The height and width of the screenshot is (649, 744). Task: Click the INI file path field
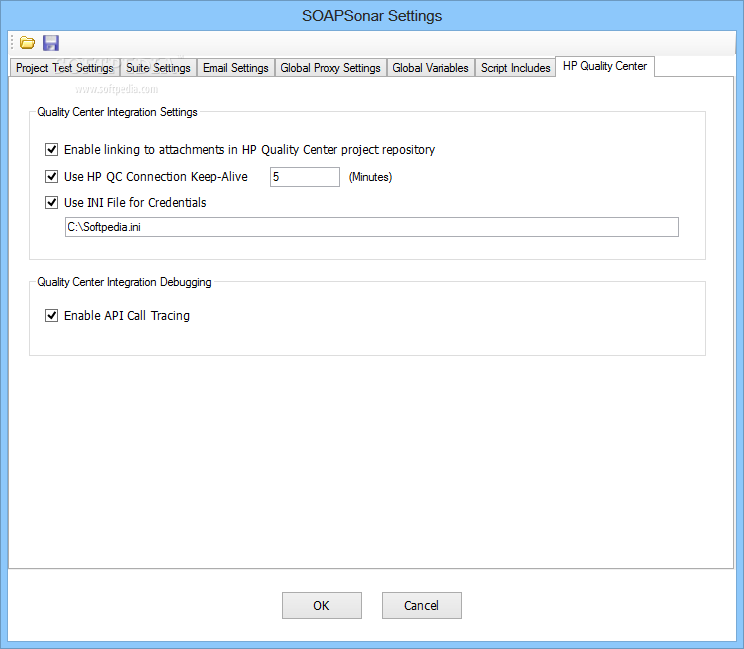click(372, 227)
